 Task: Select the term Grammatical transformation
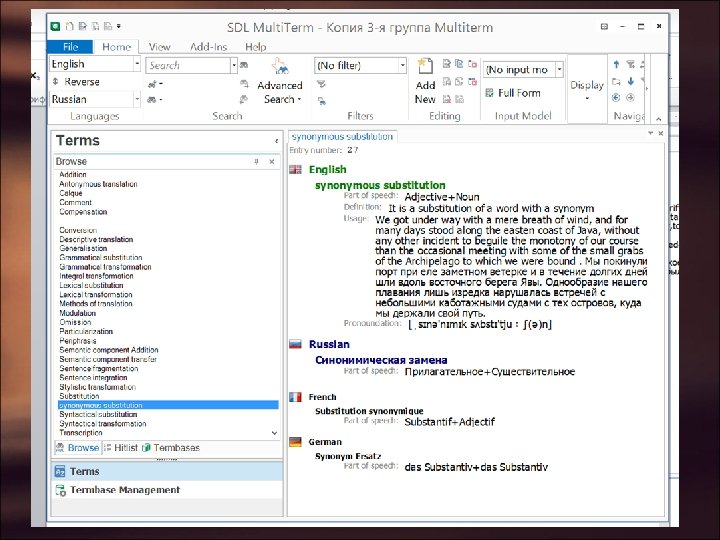(x=105, y=267)
